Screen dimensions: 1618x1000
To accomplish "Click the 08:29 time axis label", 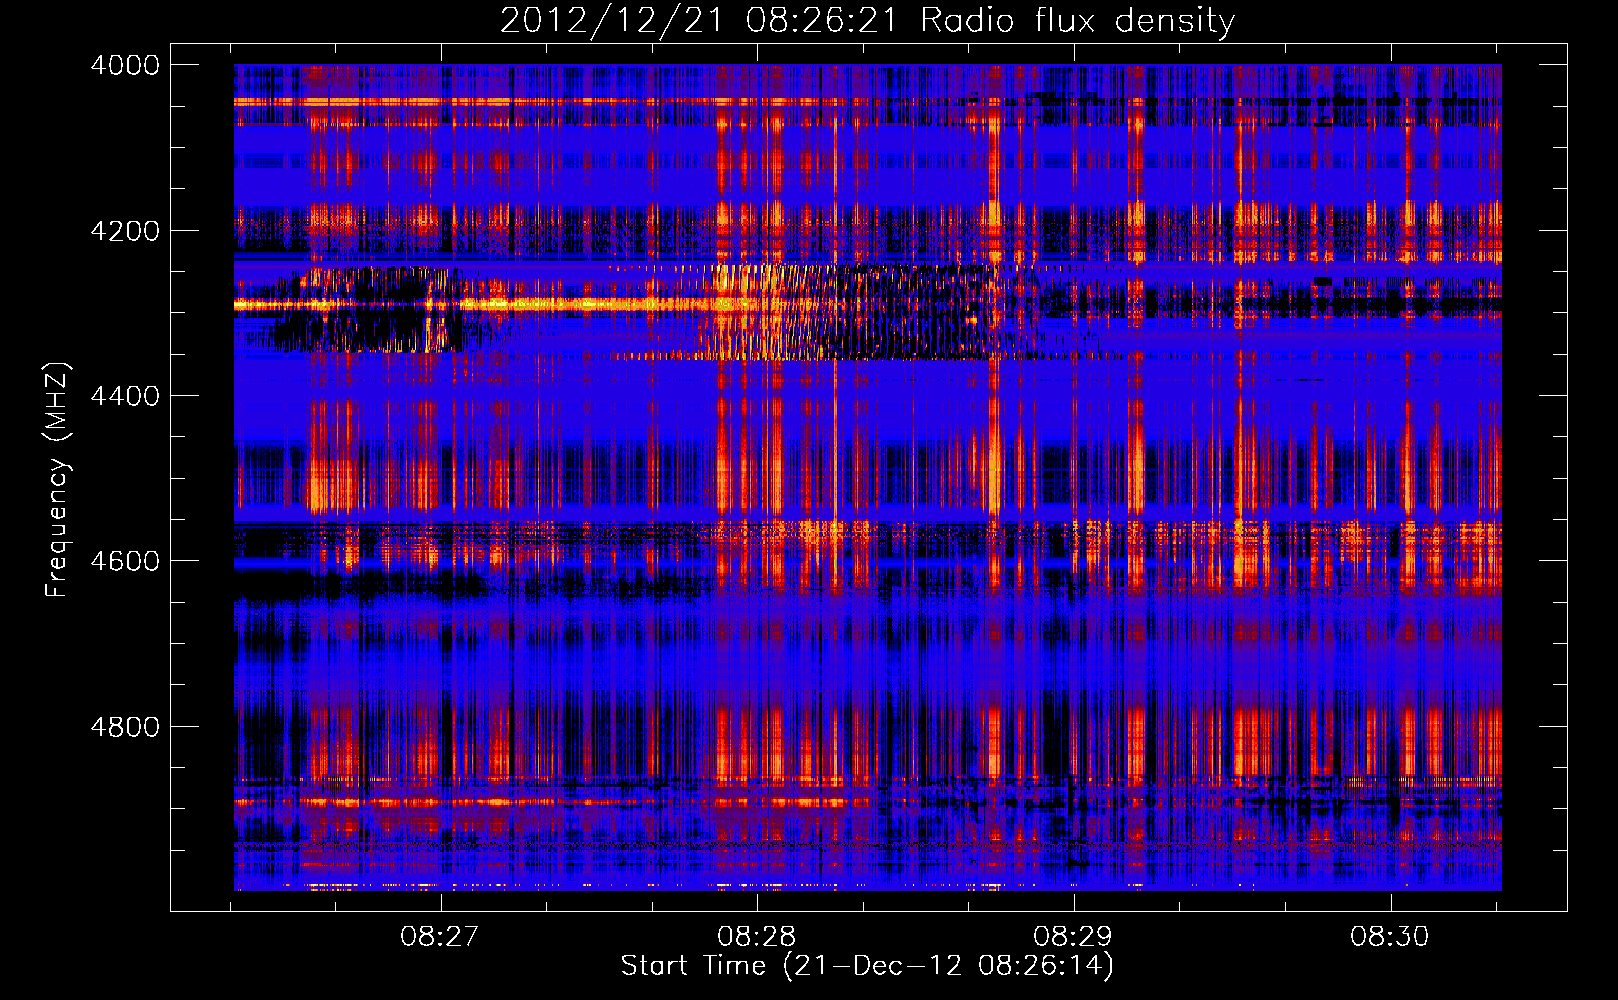I will pyautogui.click(x=1073, y=937).
